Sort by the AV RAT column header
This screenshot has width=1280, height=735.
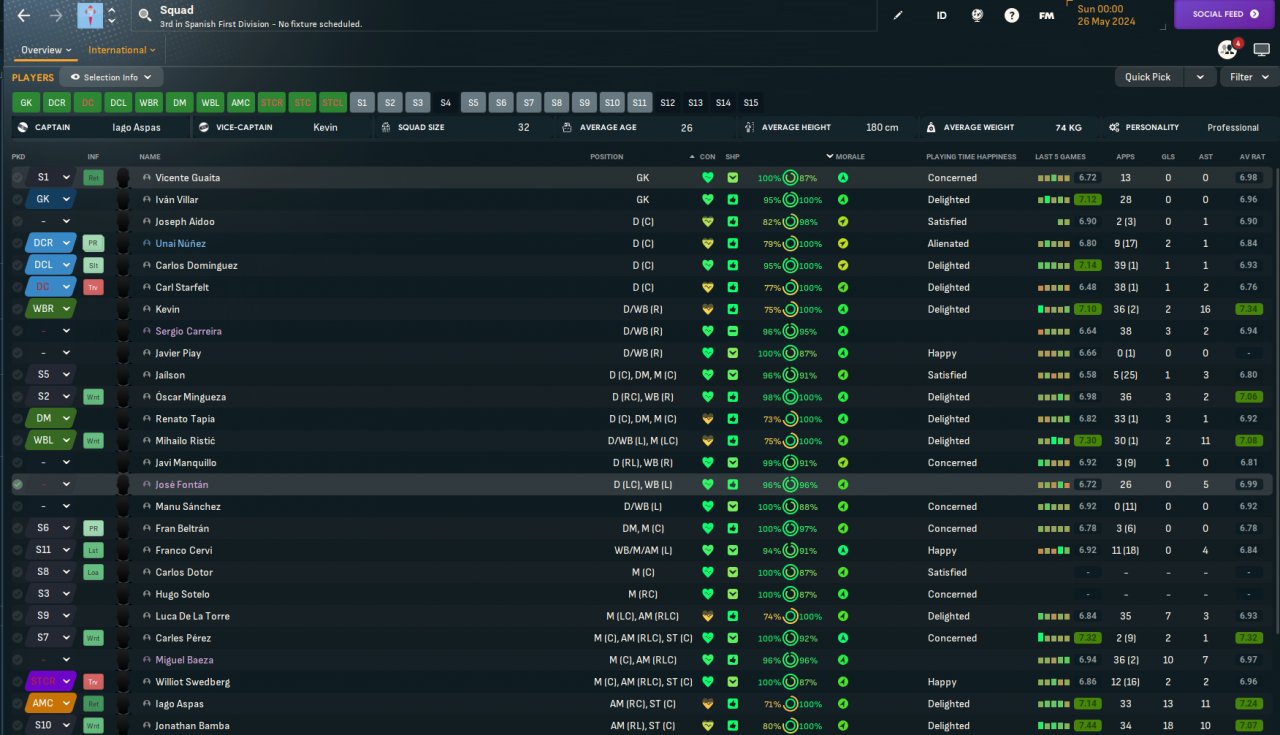click(x=1252, y=157)
